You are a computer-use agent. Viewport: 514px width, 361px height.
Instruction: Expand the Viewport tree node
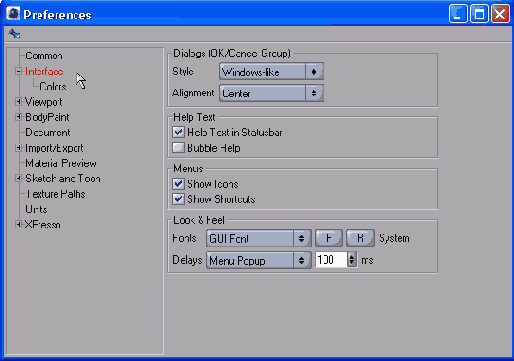pos(18,102)
